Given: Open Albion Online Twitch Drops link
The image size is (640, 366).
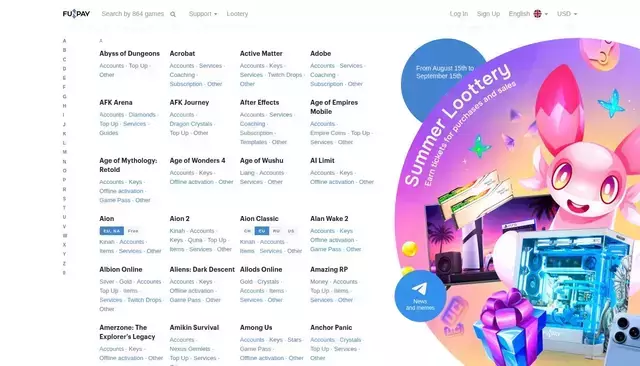Looking at the screenshot, I should coord(144,300).
